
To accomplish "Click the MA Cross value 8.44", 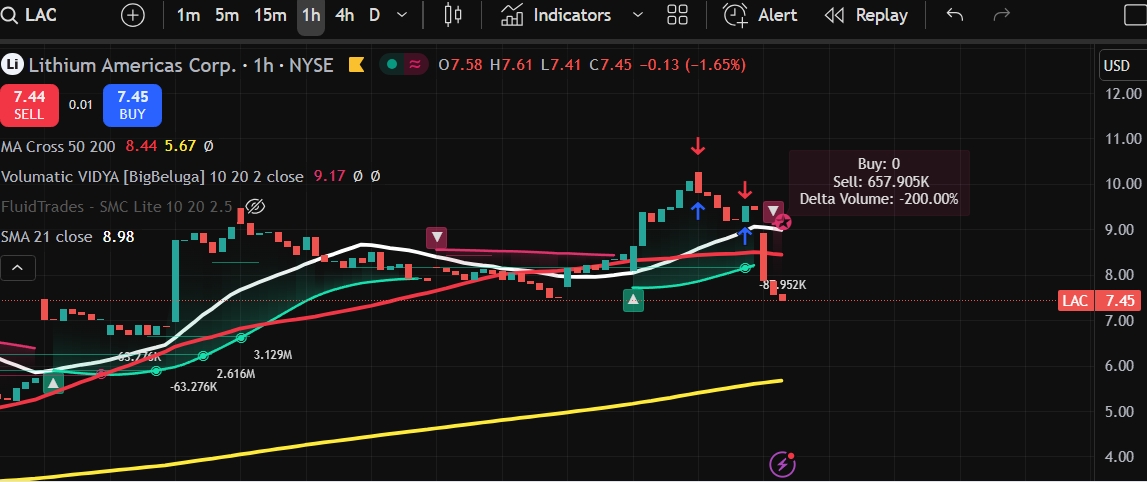I will pyautogui.click(x=140, y=146).
